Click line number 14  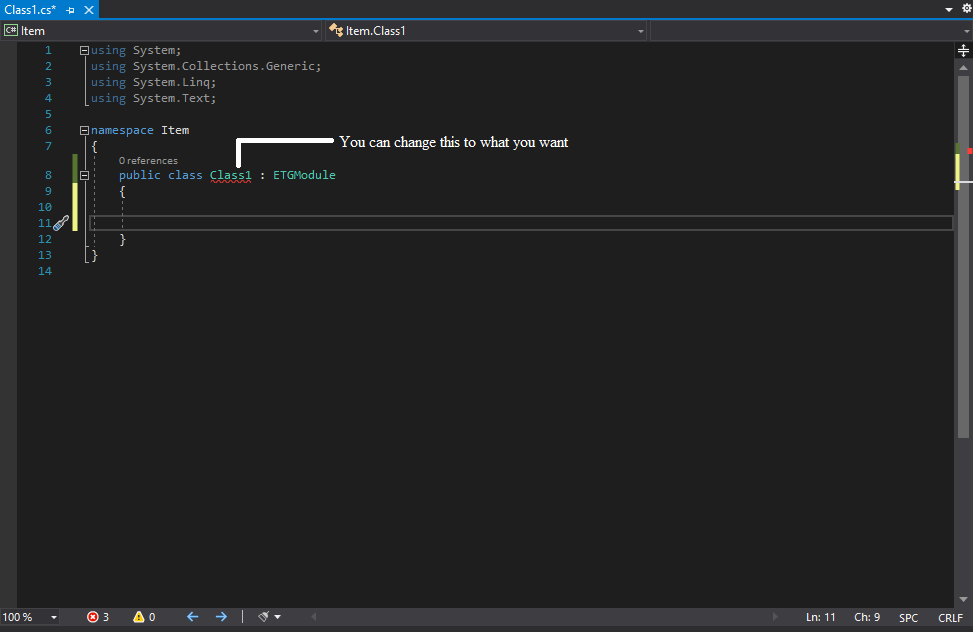pyautogui.click(x=45, y=271)
